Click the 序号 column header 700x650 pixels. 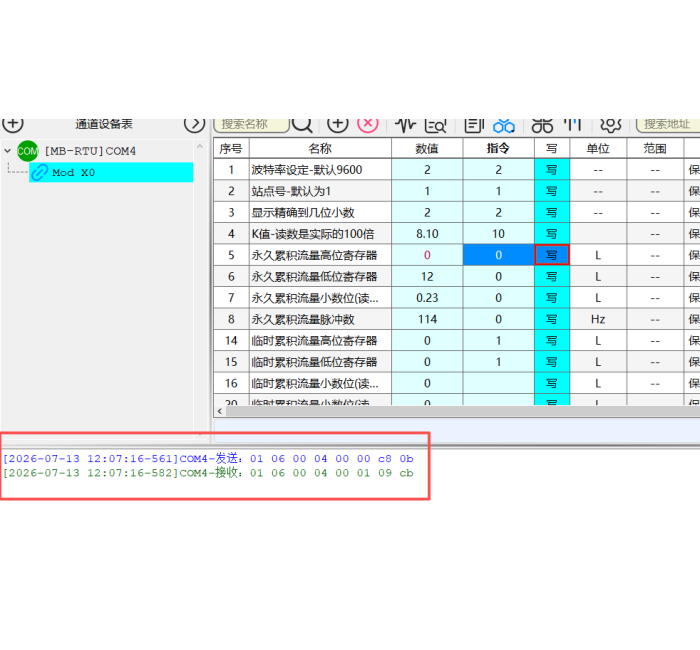point(231,148)
